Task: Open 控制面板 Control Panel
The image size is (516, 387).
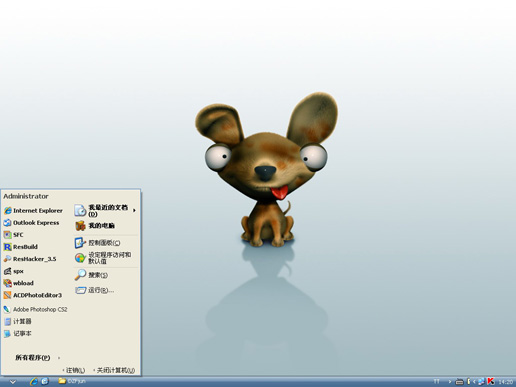Action: 97,243
